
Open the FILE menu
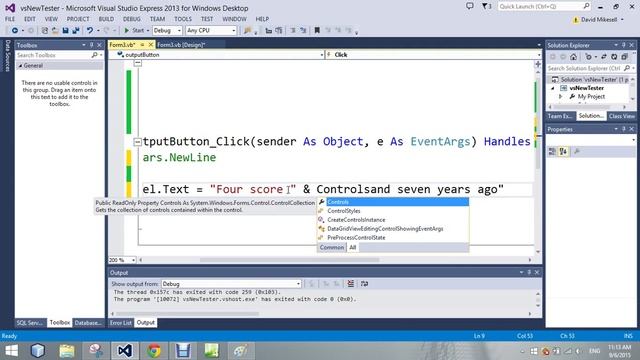tap(10, 19)
